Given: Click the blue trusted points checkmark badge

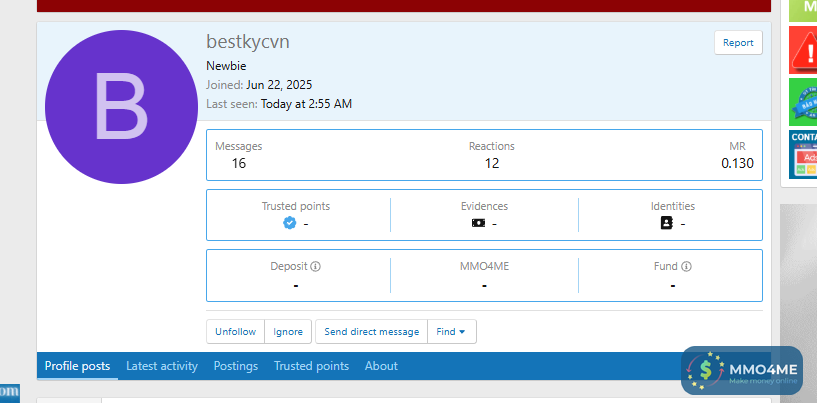Looking at the screenshot, I should pyautogui.click(x=290, y=223).
